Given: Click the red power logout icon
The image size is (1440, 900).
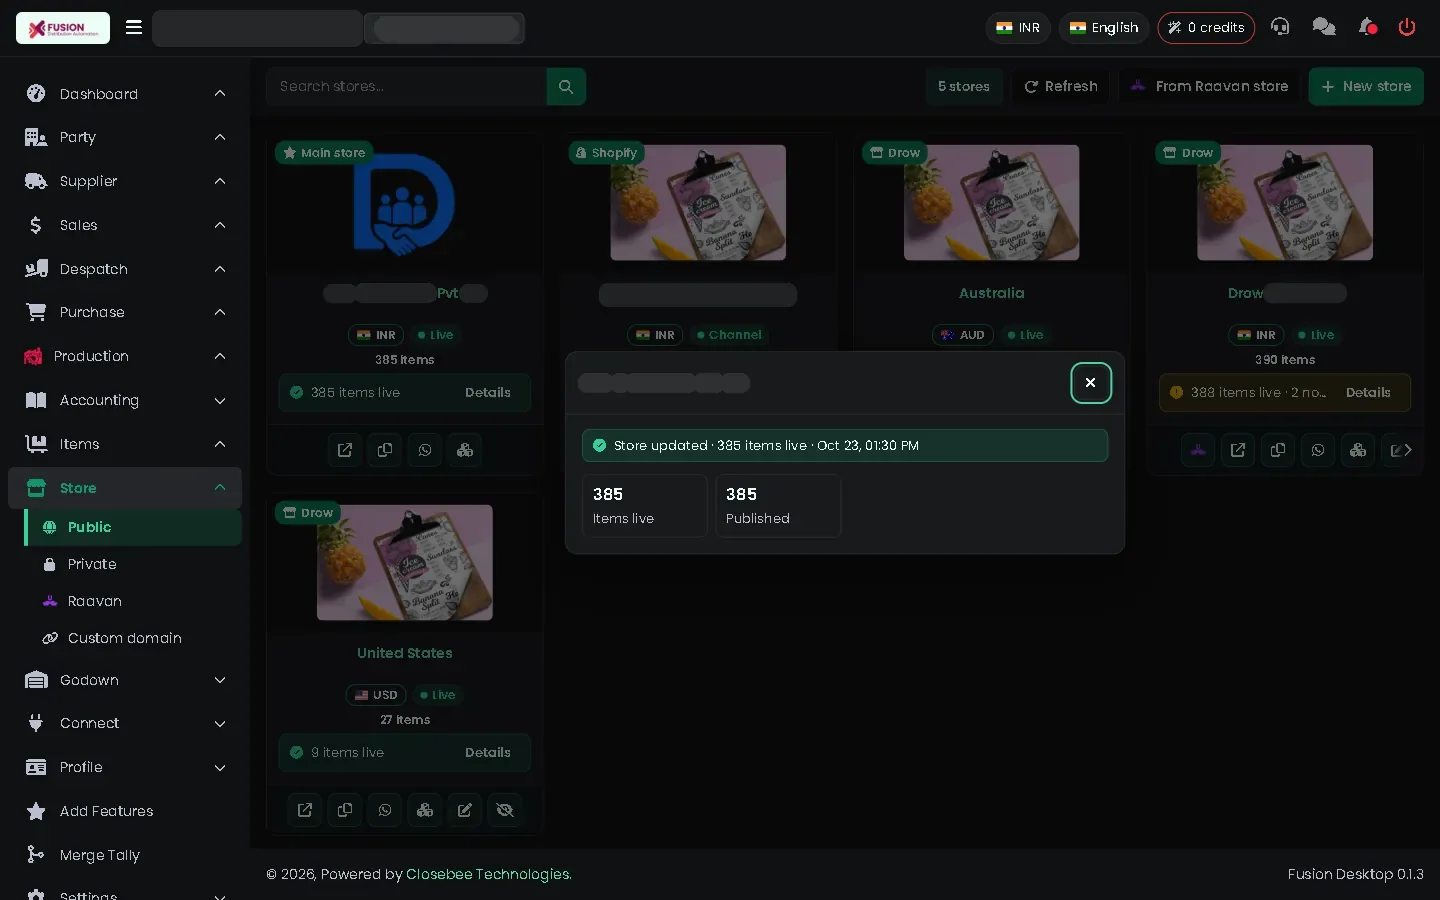Looking at the screenshot, I should pyautogui.click(x=1407, y=27).
